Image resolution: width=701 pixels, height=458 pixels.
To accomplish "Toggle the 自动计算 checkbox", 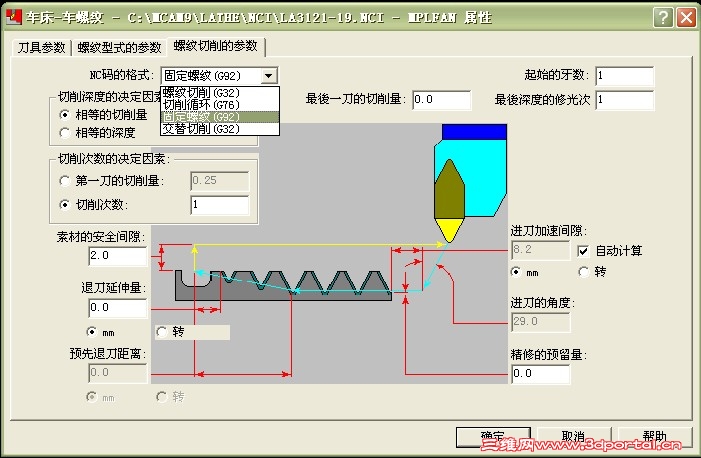I will (583, 251).
